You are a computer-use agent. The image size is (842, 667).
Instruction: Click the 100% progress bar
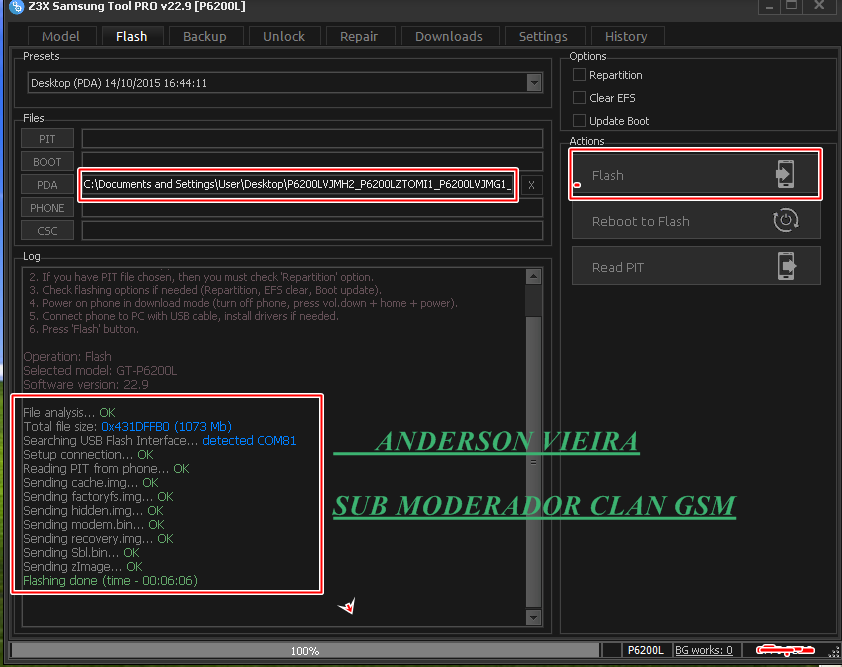click(x=304, y=650)
